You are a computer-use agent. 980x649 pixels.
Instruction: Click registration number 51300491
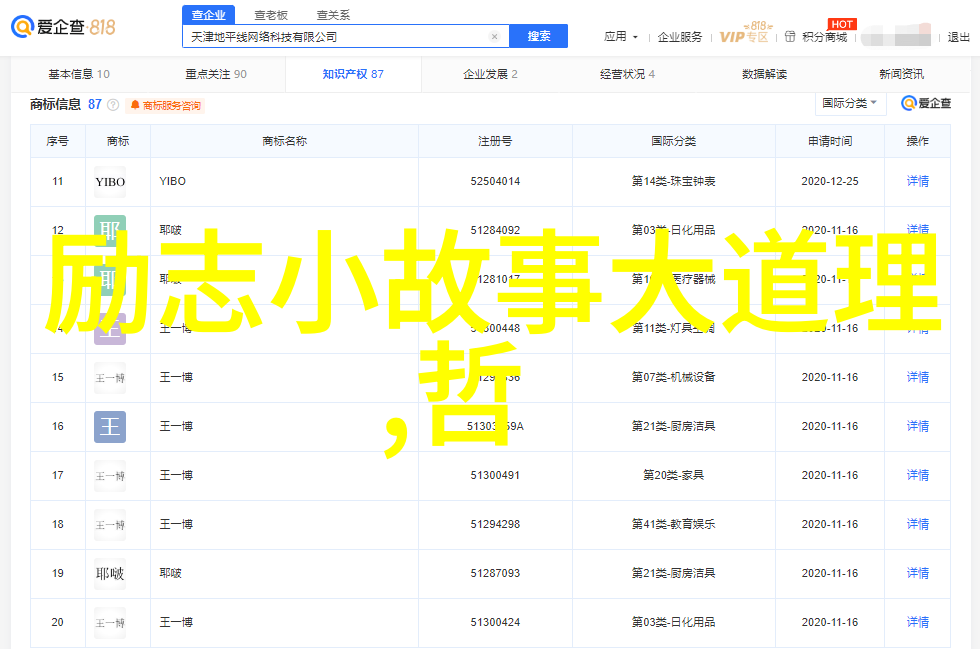pyautogui.click(x=495, y=476)
